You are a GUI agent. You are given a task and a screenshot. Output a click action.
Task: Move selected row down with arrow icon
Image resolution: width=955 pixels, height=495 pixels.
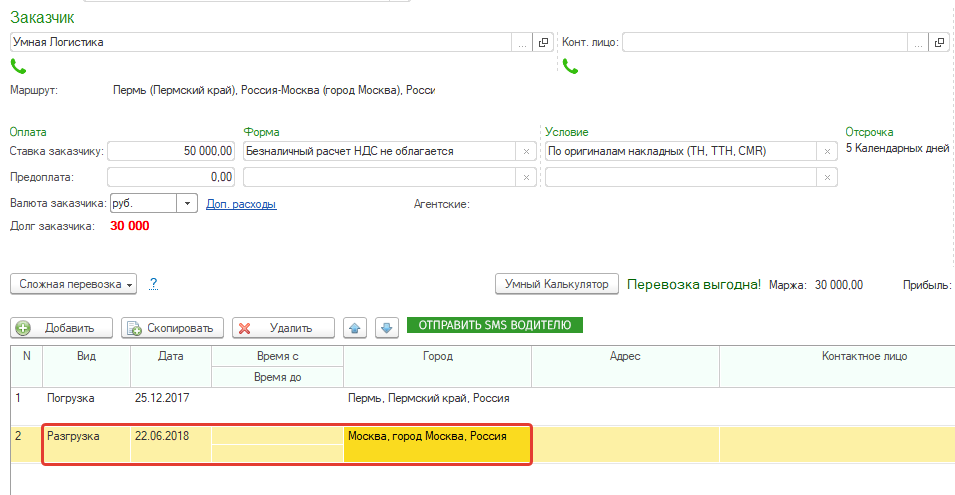(387, 328)
